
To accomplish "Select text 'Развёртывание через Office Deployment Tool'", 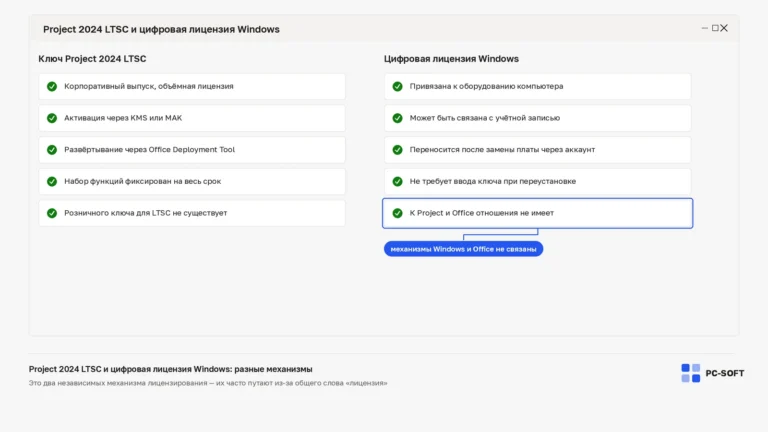I will [x=149, y=150].
